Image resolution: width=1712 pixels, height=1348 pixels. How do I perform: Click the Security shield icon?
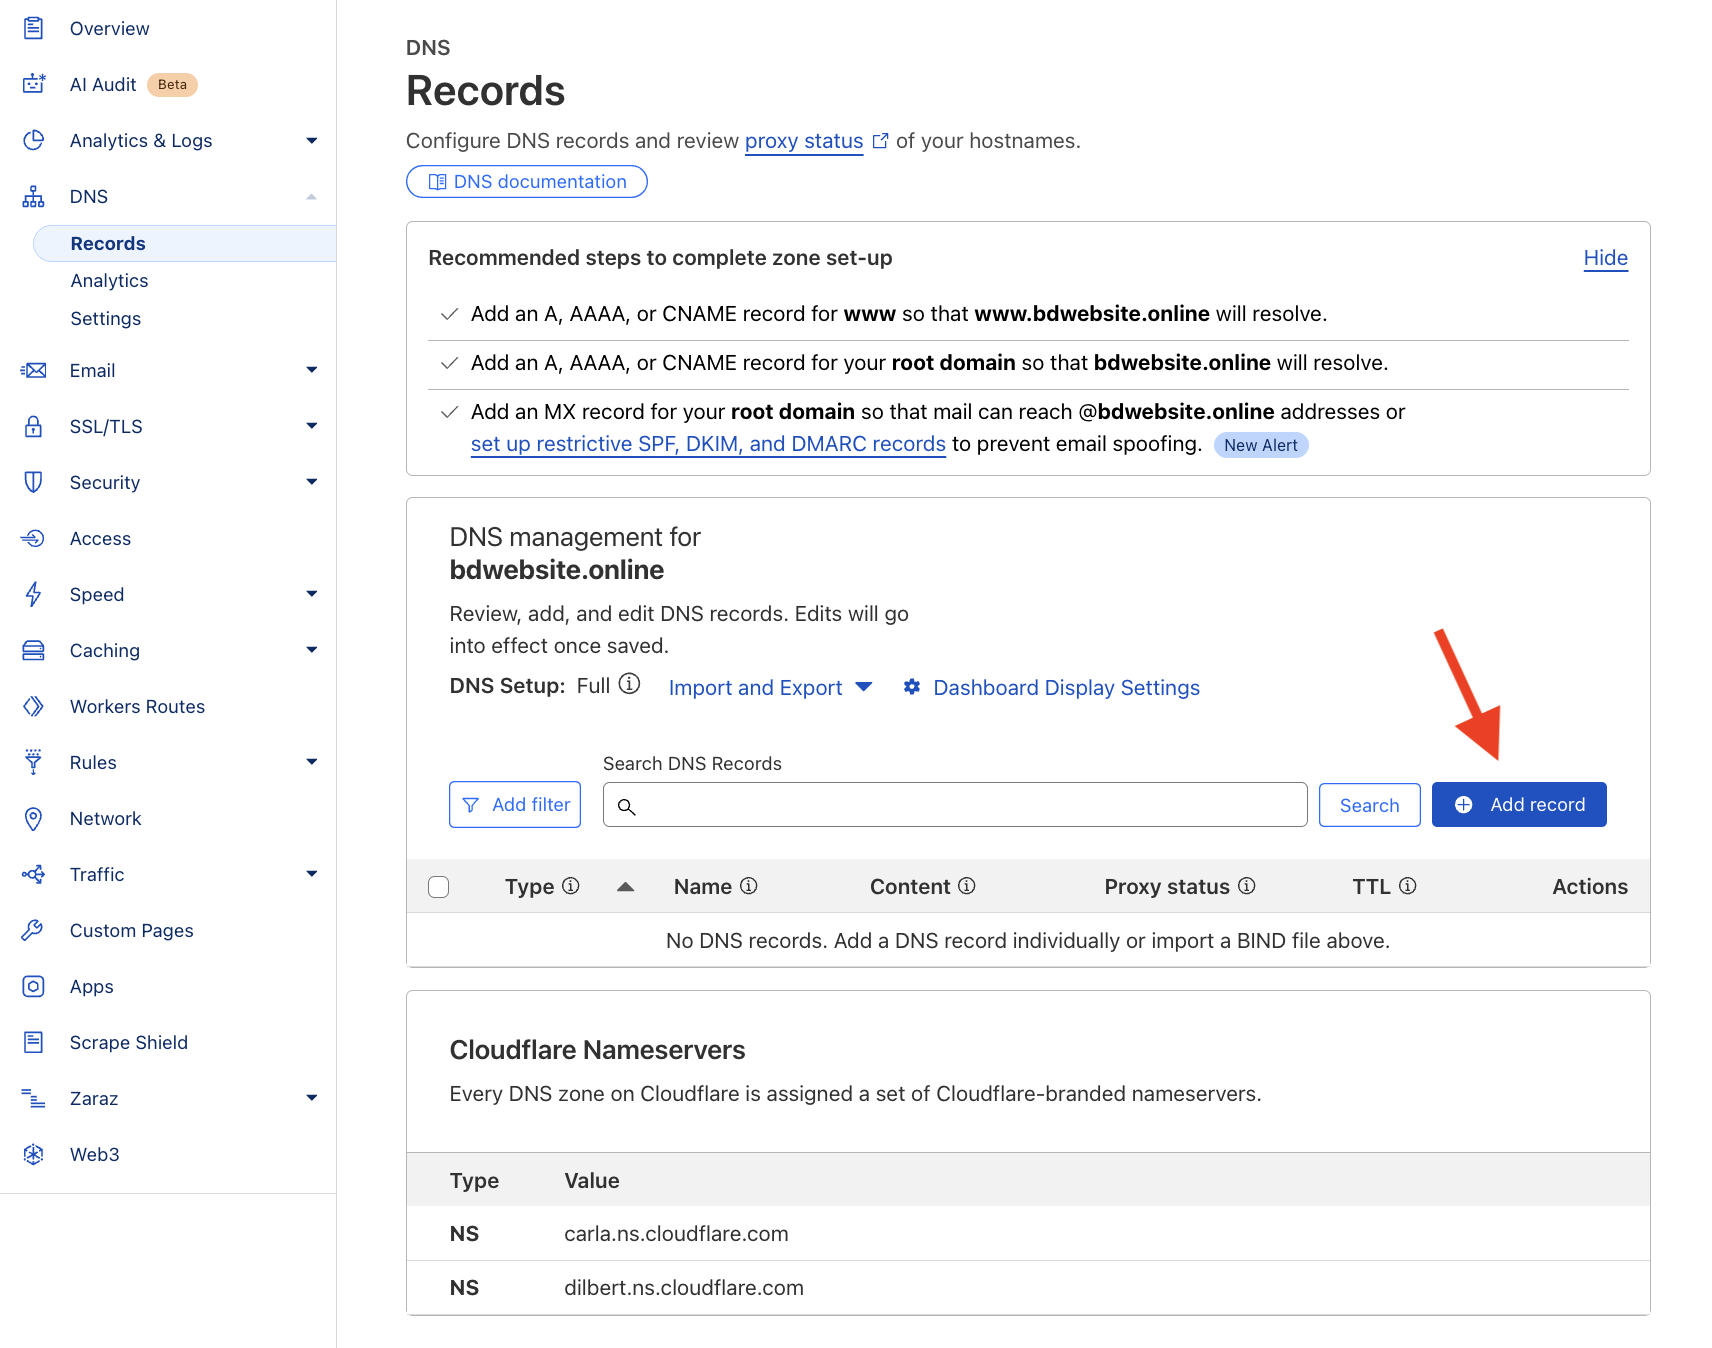click(33, 482)
